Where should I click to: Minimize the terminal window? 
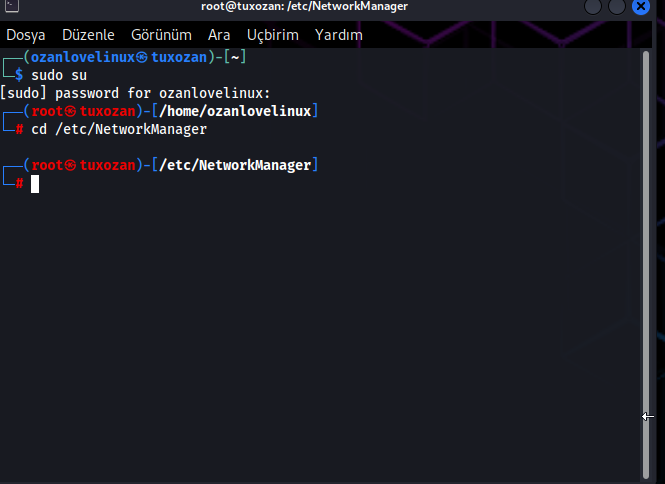pyautogui.click(x=594, y=7)
